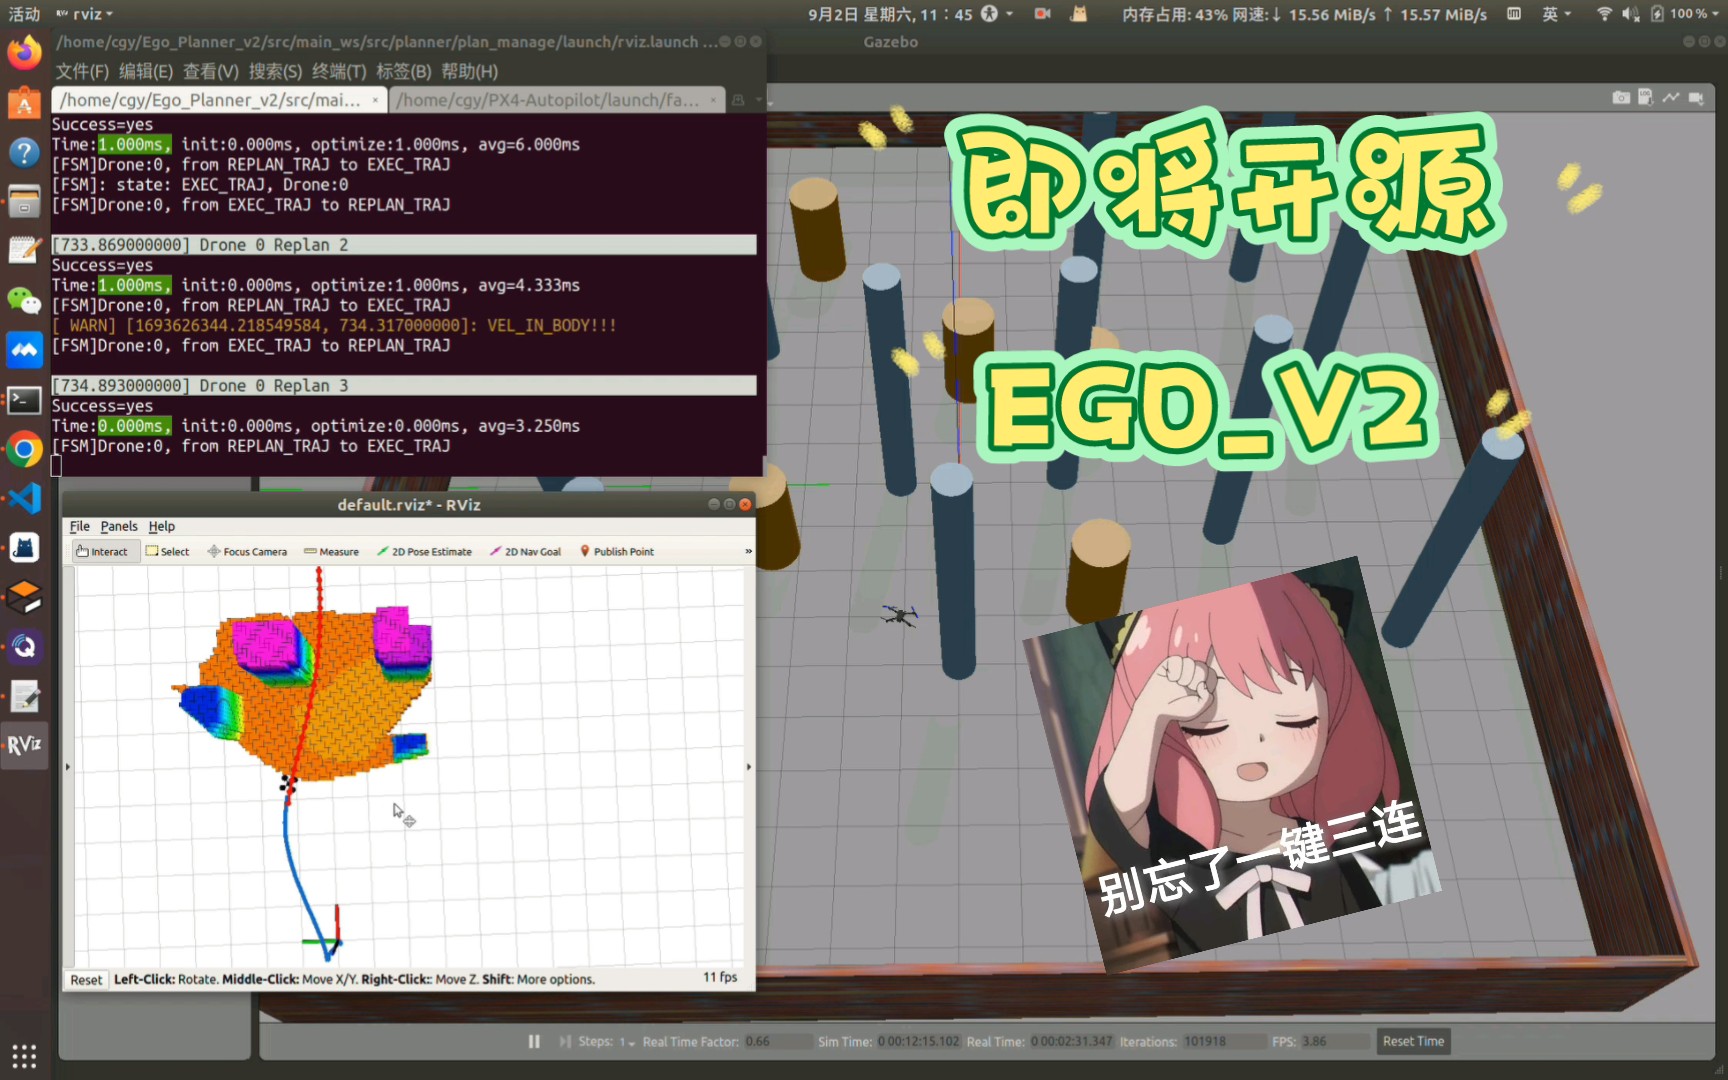This screenshot has width=1728, height=1080.
Task: Open terminal 帮助(H) menu
Action: (469, 71)
